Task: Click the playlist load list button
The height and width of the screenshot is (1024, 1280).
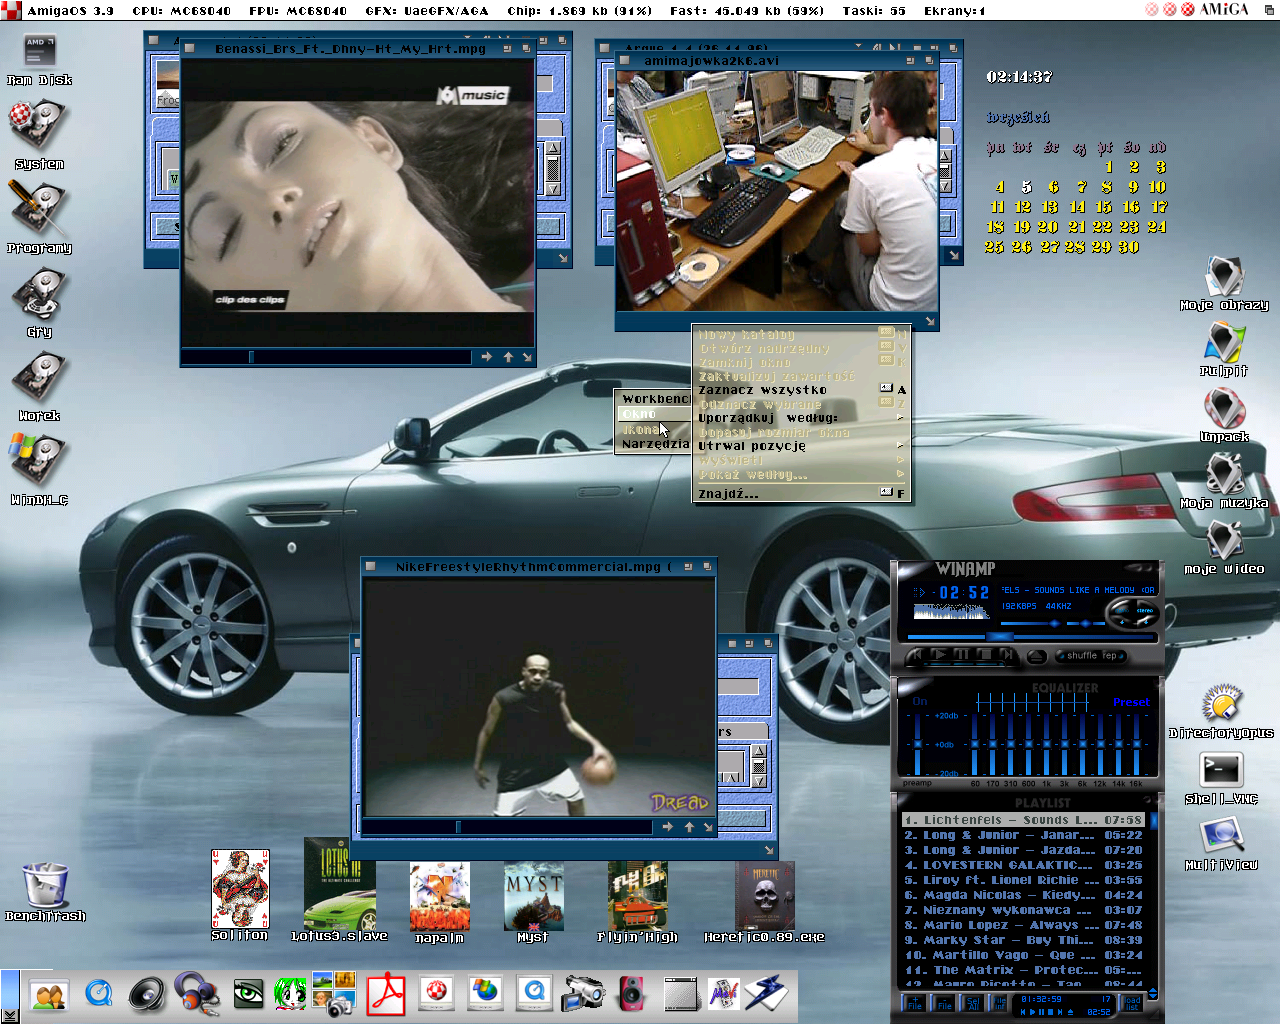Action: [x=1132, y=1003]
